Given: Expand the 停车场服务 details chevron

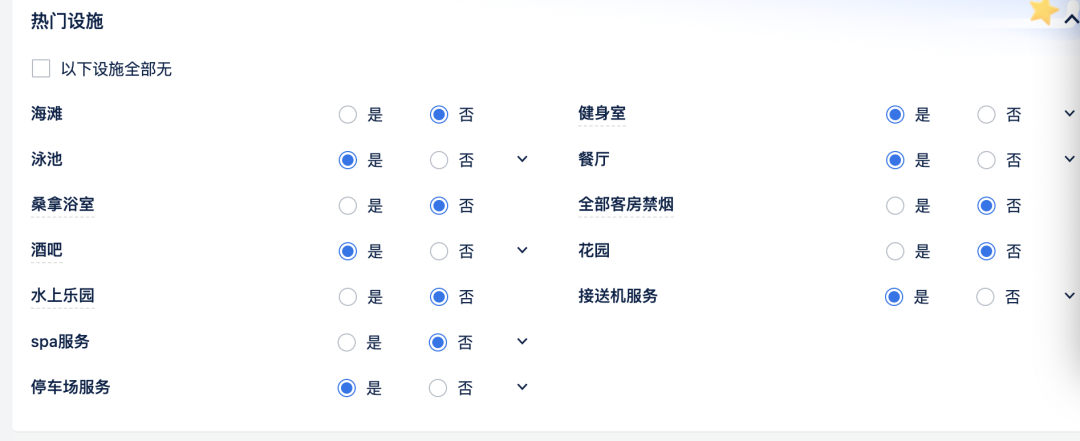Looking at the screenshot, I should click(522, 387).
